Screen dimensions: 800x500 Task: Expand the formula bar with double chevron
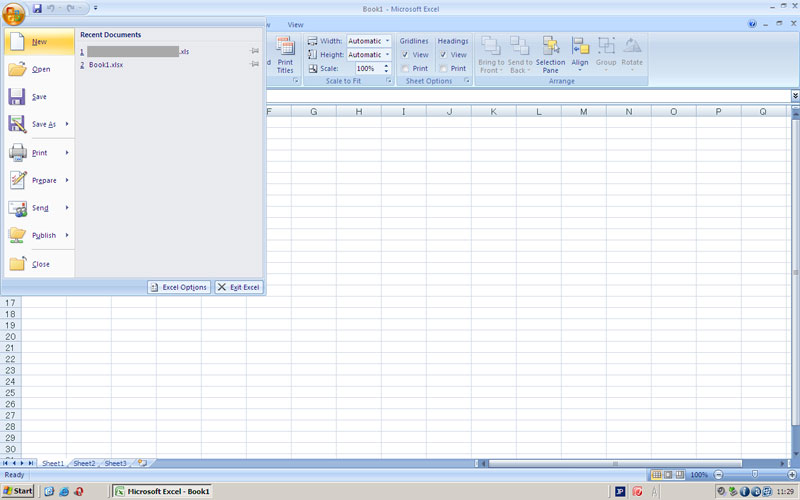pyautogui.click(x=795, y=95)
